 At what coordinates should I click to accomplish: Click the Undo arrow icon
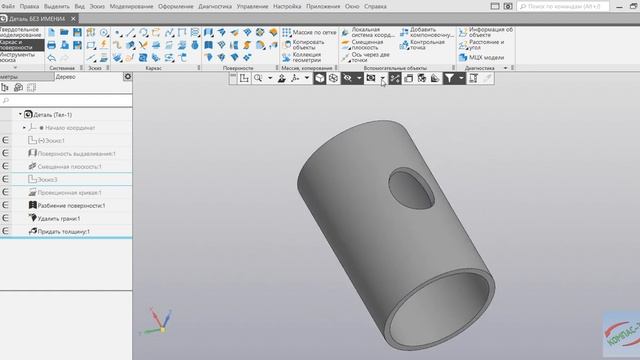click(x=51, y=58)
